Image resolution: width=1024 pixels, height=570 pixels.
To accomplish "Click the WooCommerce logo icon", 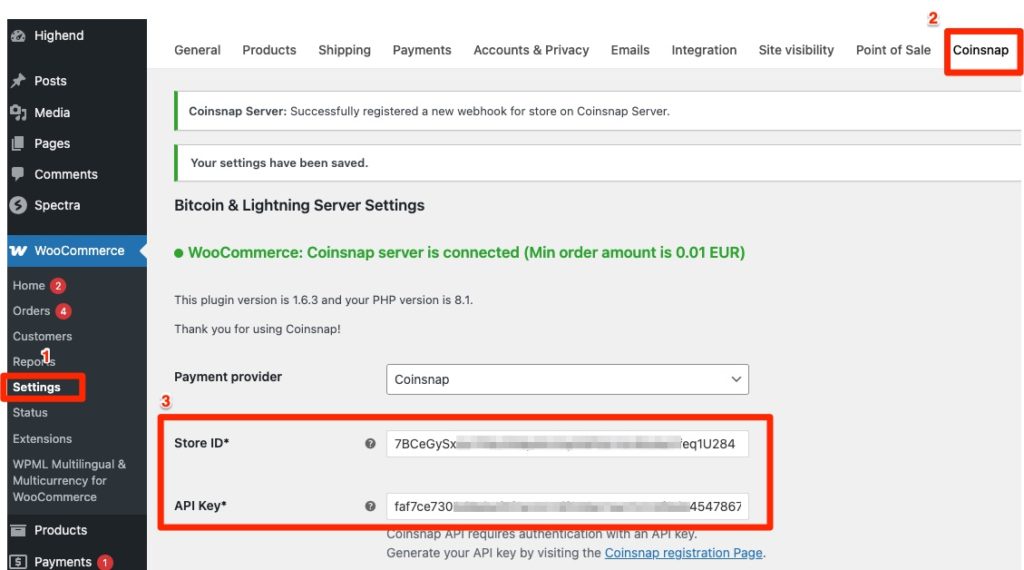I will tap(18, 251).
